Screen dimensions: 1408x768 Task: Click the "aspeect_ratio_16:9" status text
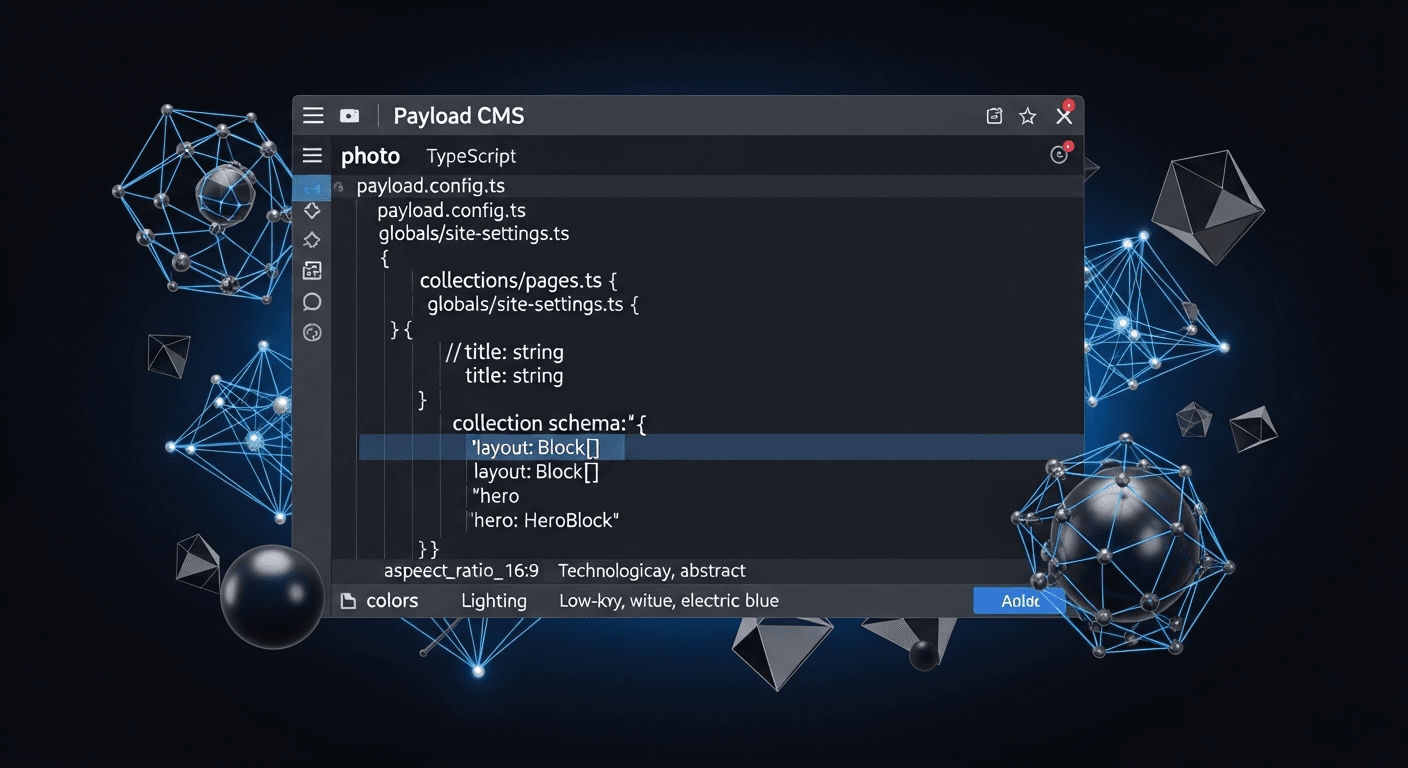[462, 571]
